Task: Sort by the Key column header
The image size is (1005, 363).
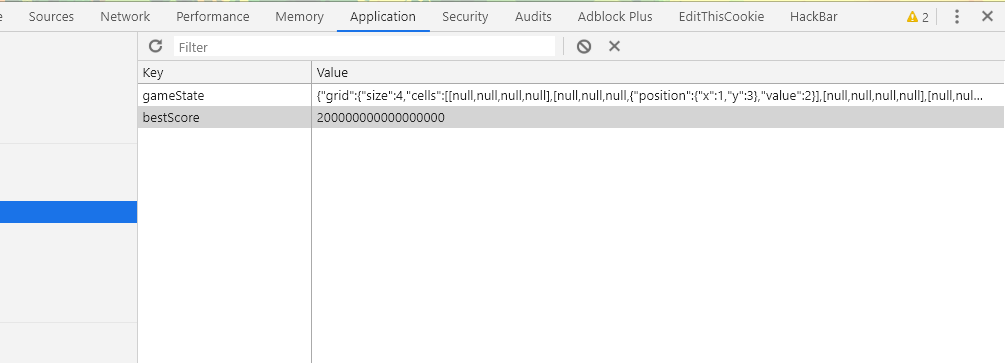Action: point(224,72)
